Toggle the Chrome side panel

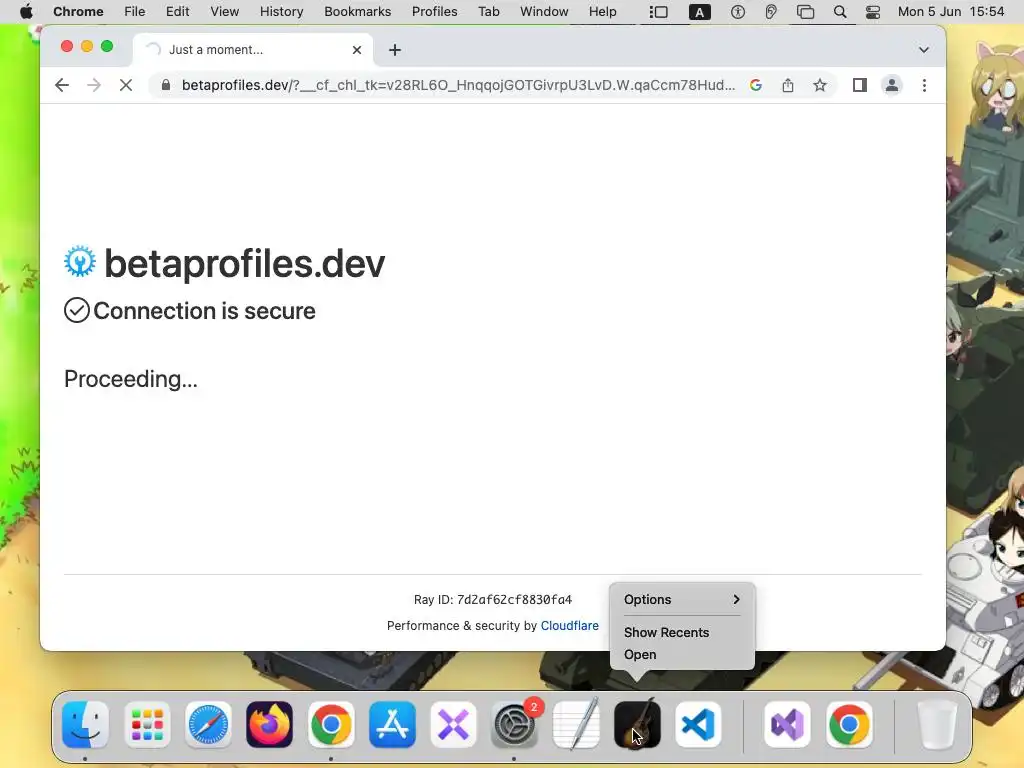pos(859,85)
